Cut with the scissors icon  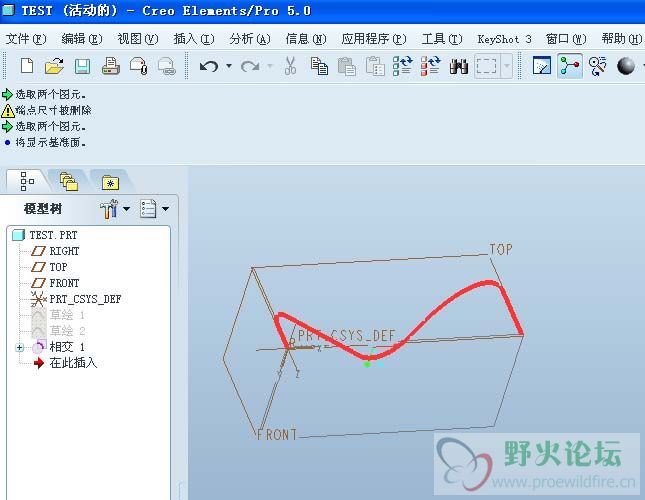pyautogui.click(x=290, y=66)
